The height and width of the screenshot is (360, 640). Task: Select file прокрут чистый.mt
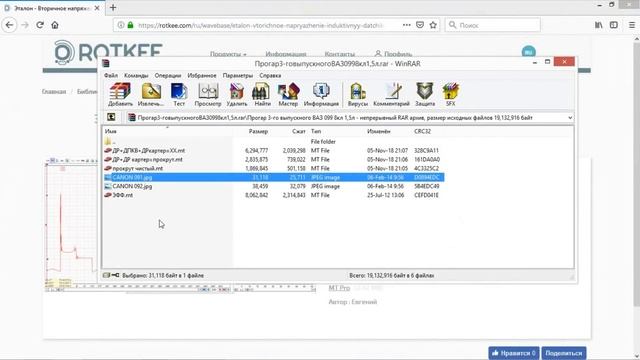pyautogui.click(x=273, y=168)
